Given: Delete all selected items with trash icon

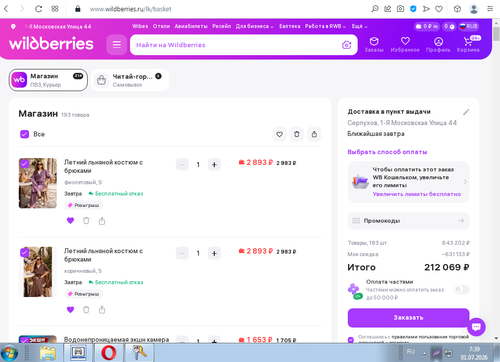Looking at the screenshot, I should [297, 134].
